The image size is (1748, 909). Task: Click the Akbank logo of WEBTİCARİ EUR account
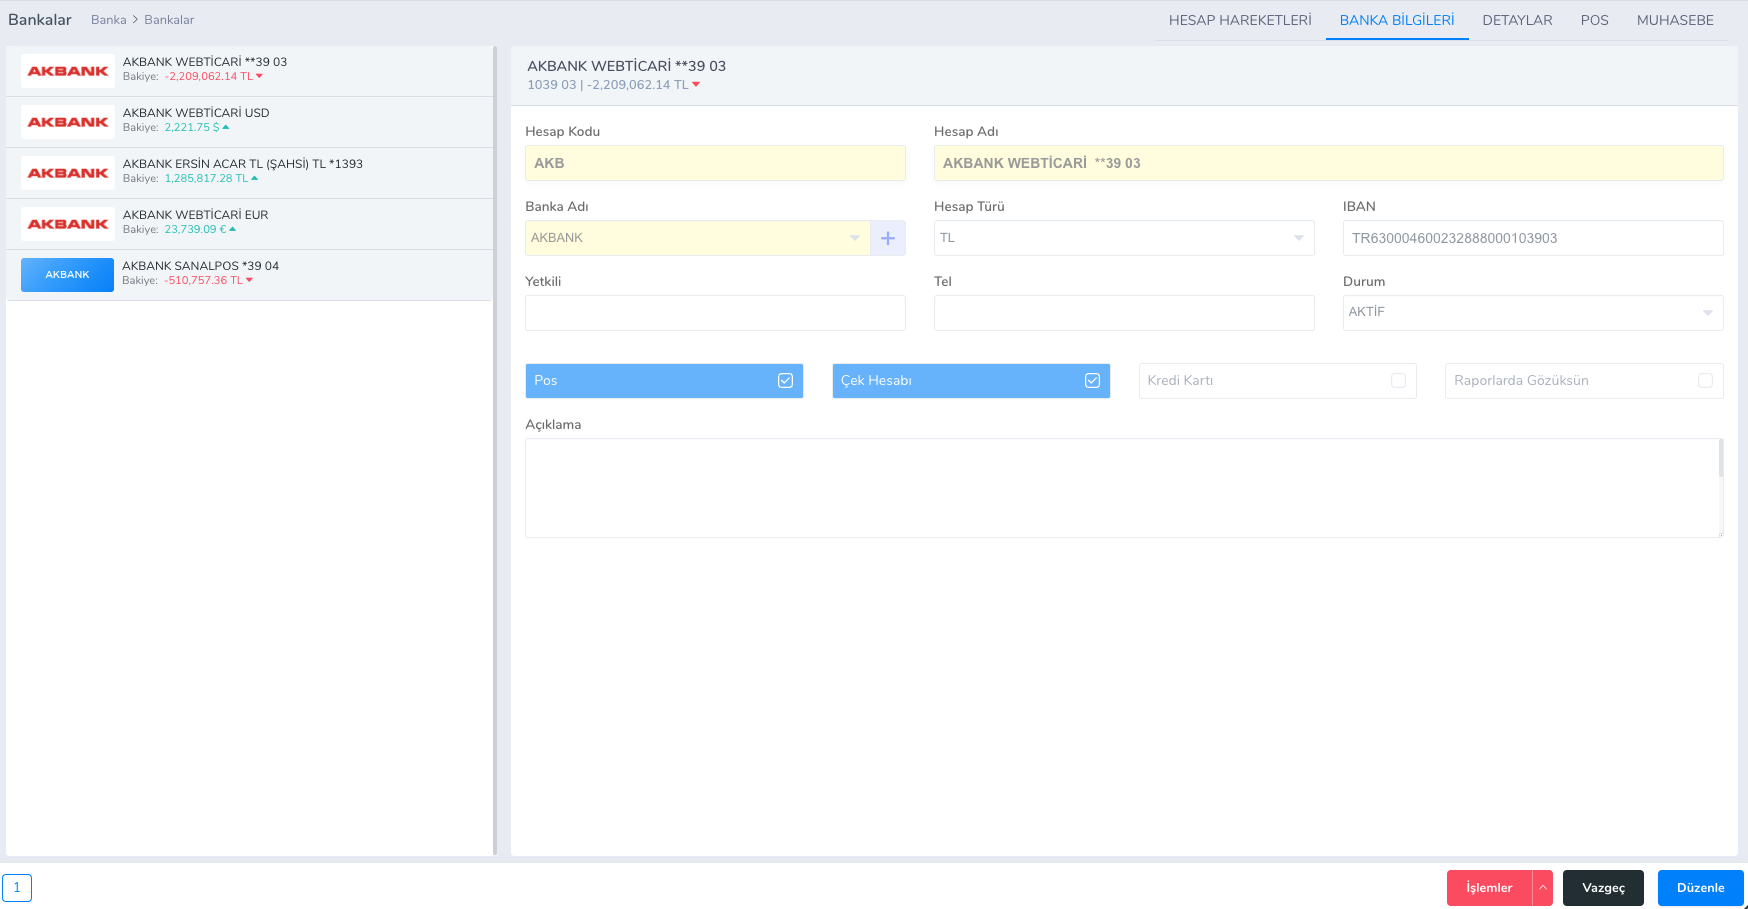click(x=68, y=224)
